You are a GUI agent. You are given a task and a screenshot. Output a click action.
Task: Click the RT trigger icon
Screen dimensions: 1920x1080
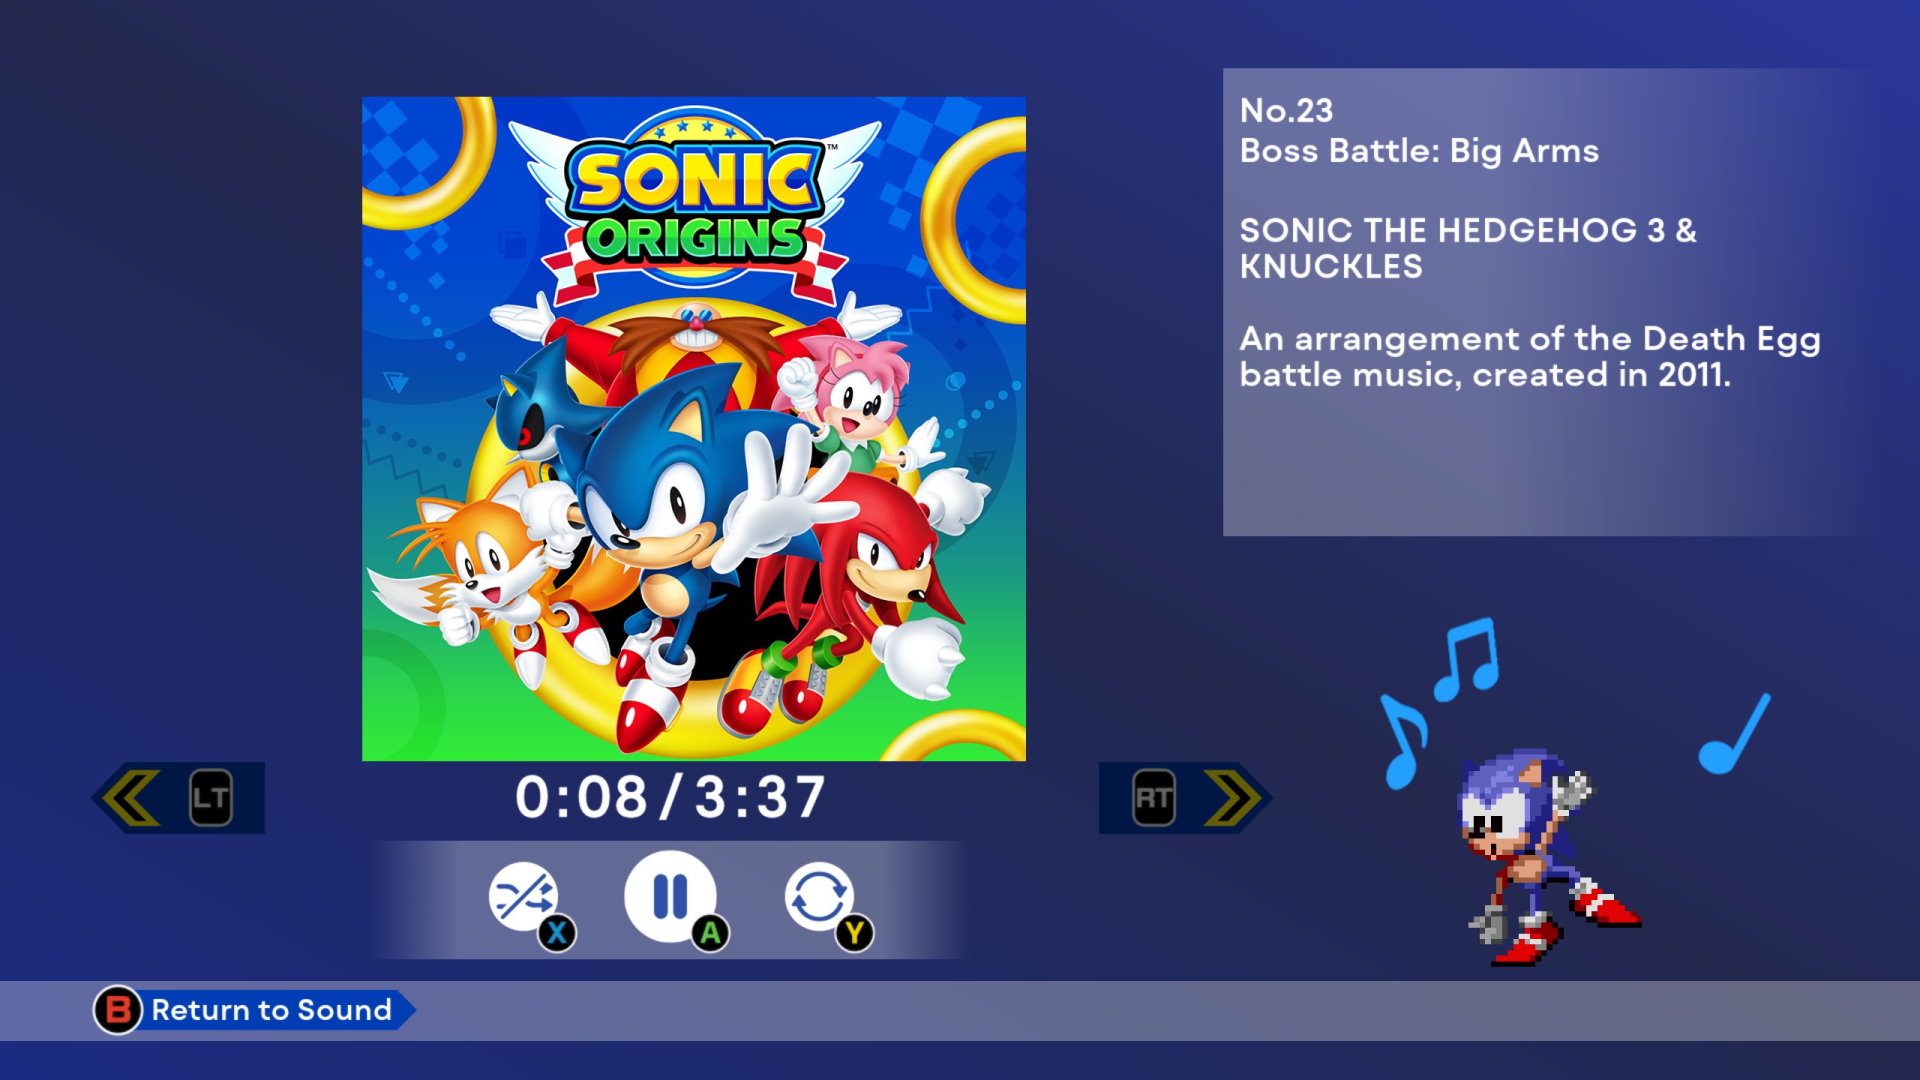(x=1154, y=797)
